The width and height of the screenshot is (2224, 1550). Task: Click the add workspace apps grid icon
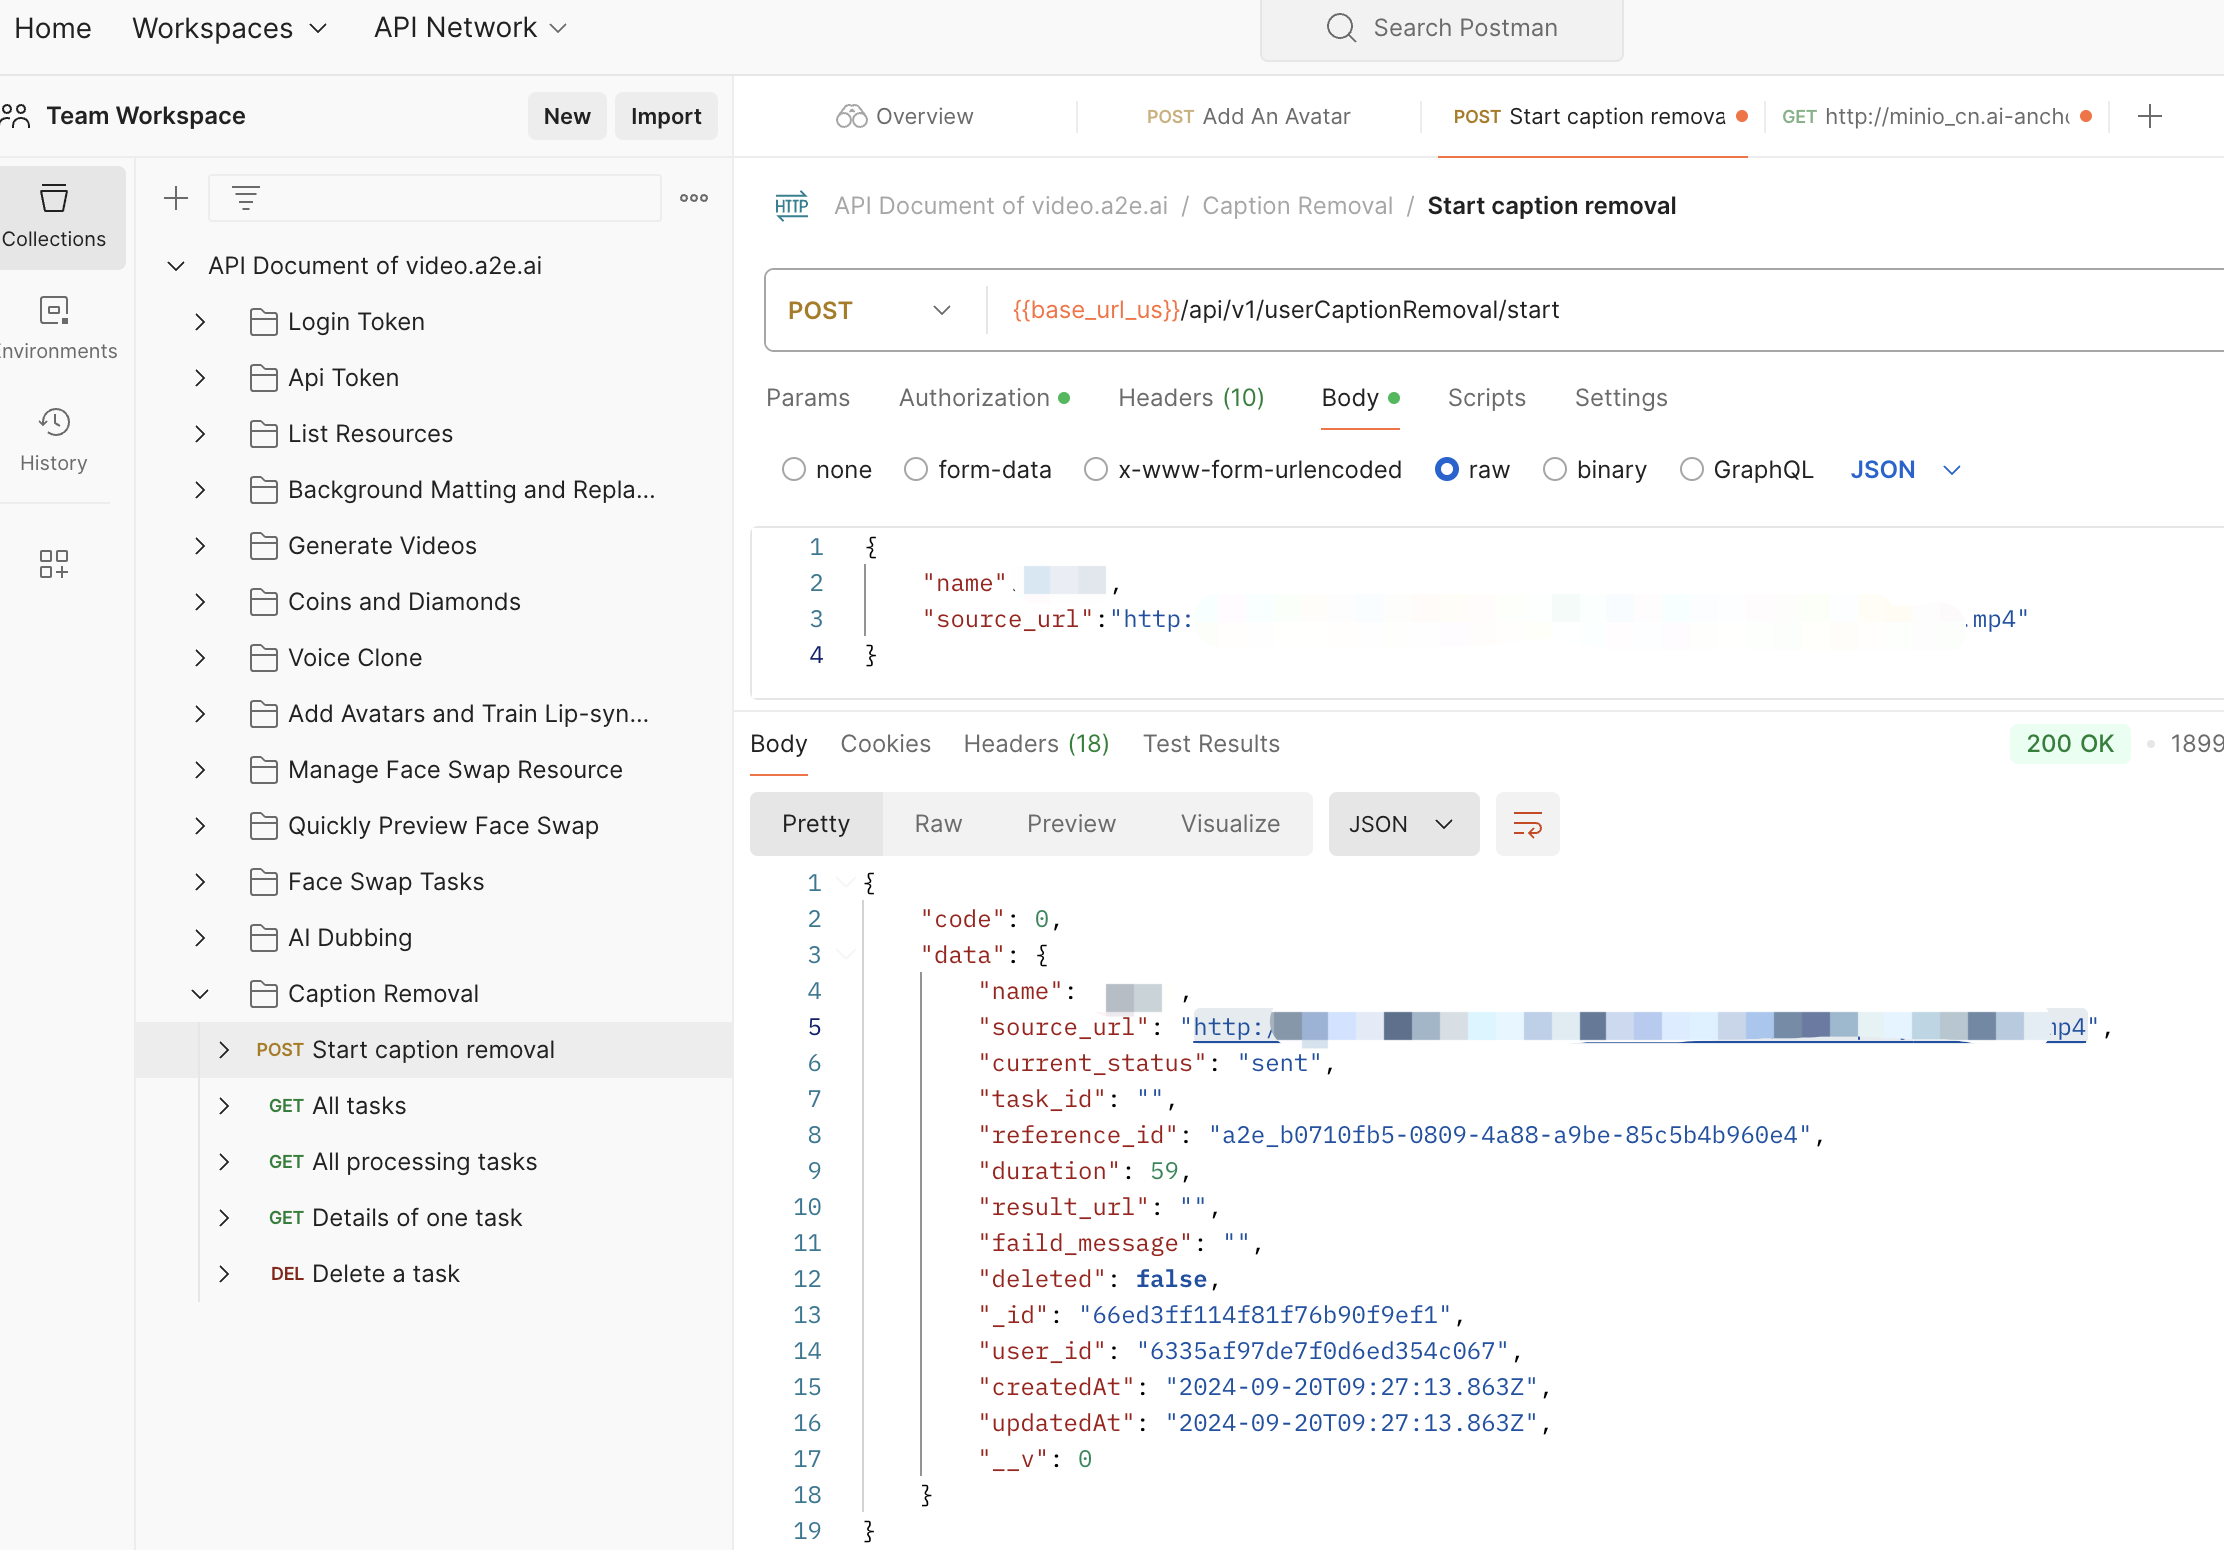(x=54, y=563)
